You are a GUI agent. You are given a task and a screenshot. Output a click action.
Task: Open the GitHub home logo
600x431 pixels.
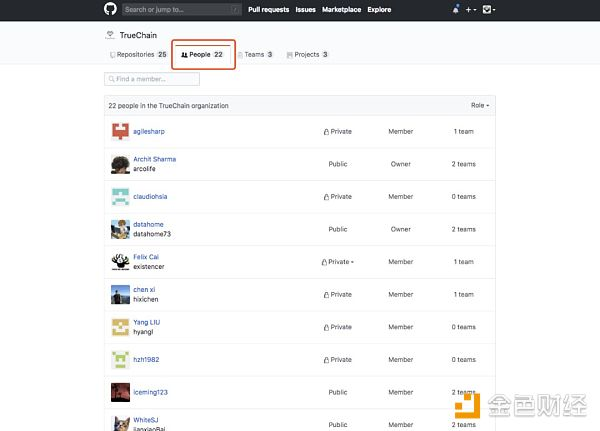point(110,9)
